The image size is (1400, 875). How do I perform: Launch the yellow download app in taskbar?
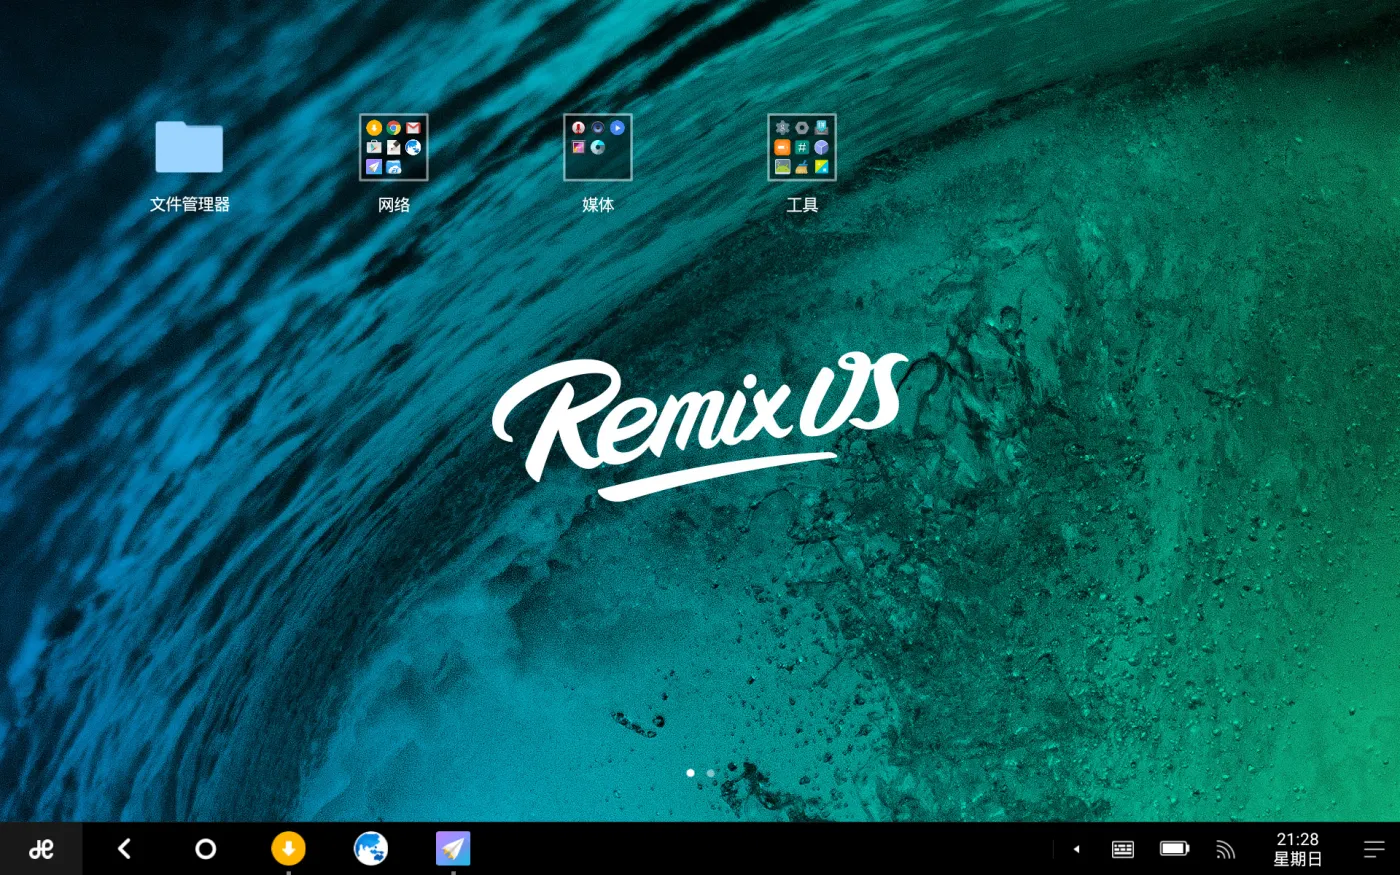(288, 849)
